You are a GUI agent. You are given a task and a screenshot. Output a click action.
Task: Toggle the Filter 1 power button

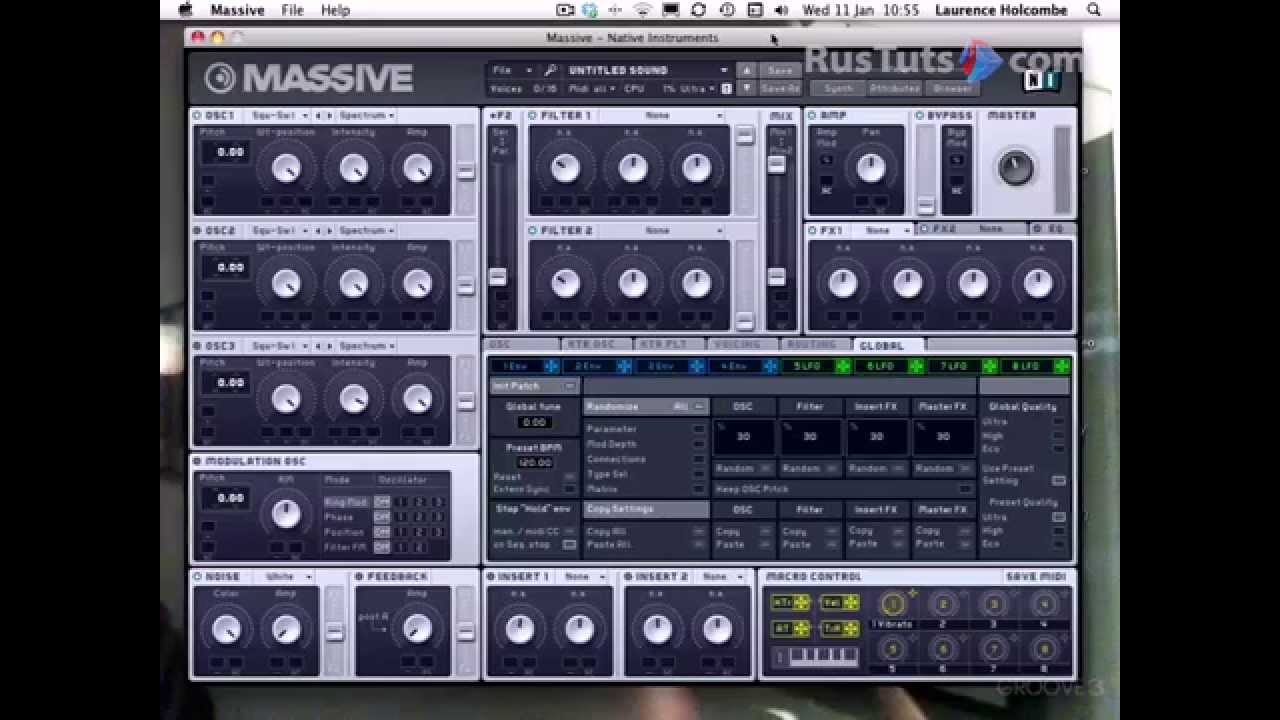pos(533,116)
